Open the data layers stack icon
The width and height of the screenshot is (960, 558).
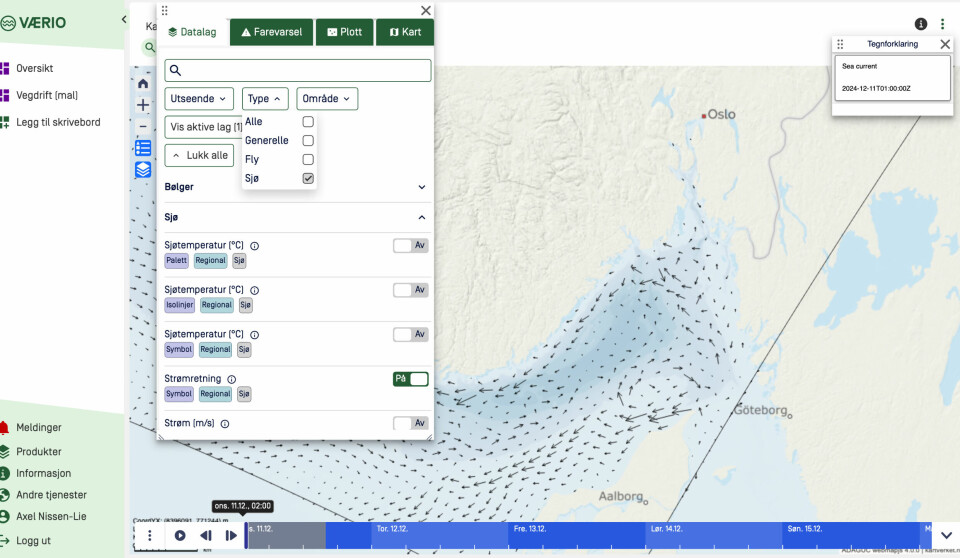pyautogui.click(x=143, y=169)
